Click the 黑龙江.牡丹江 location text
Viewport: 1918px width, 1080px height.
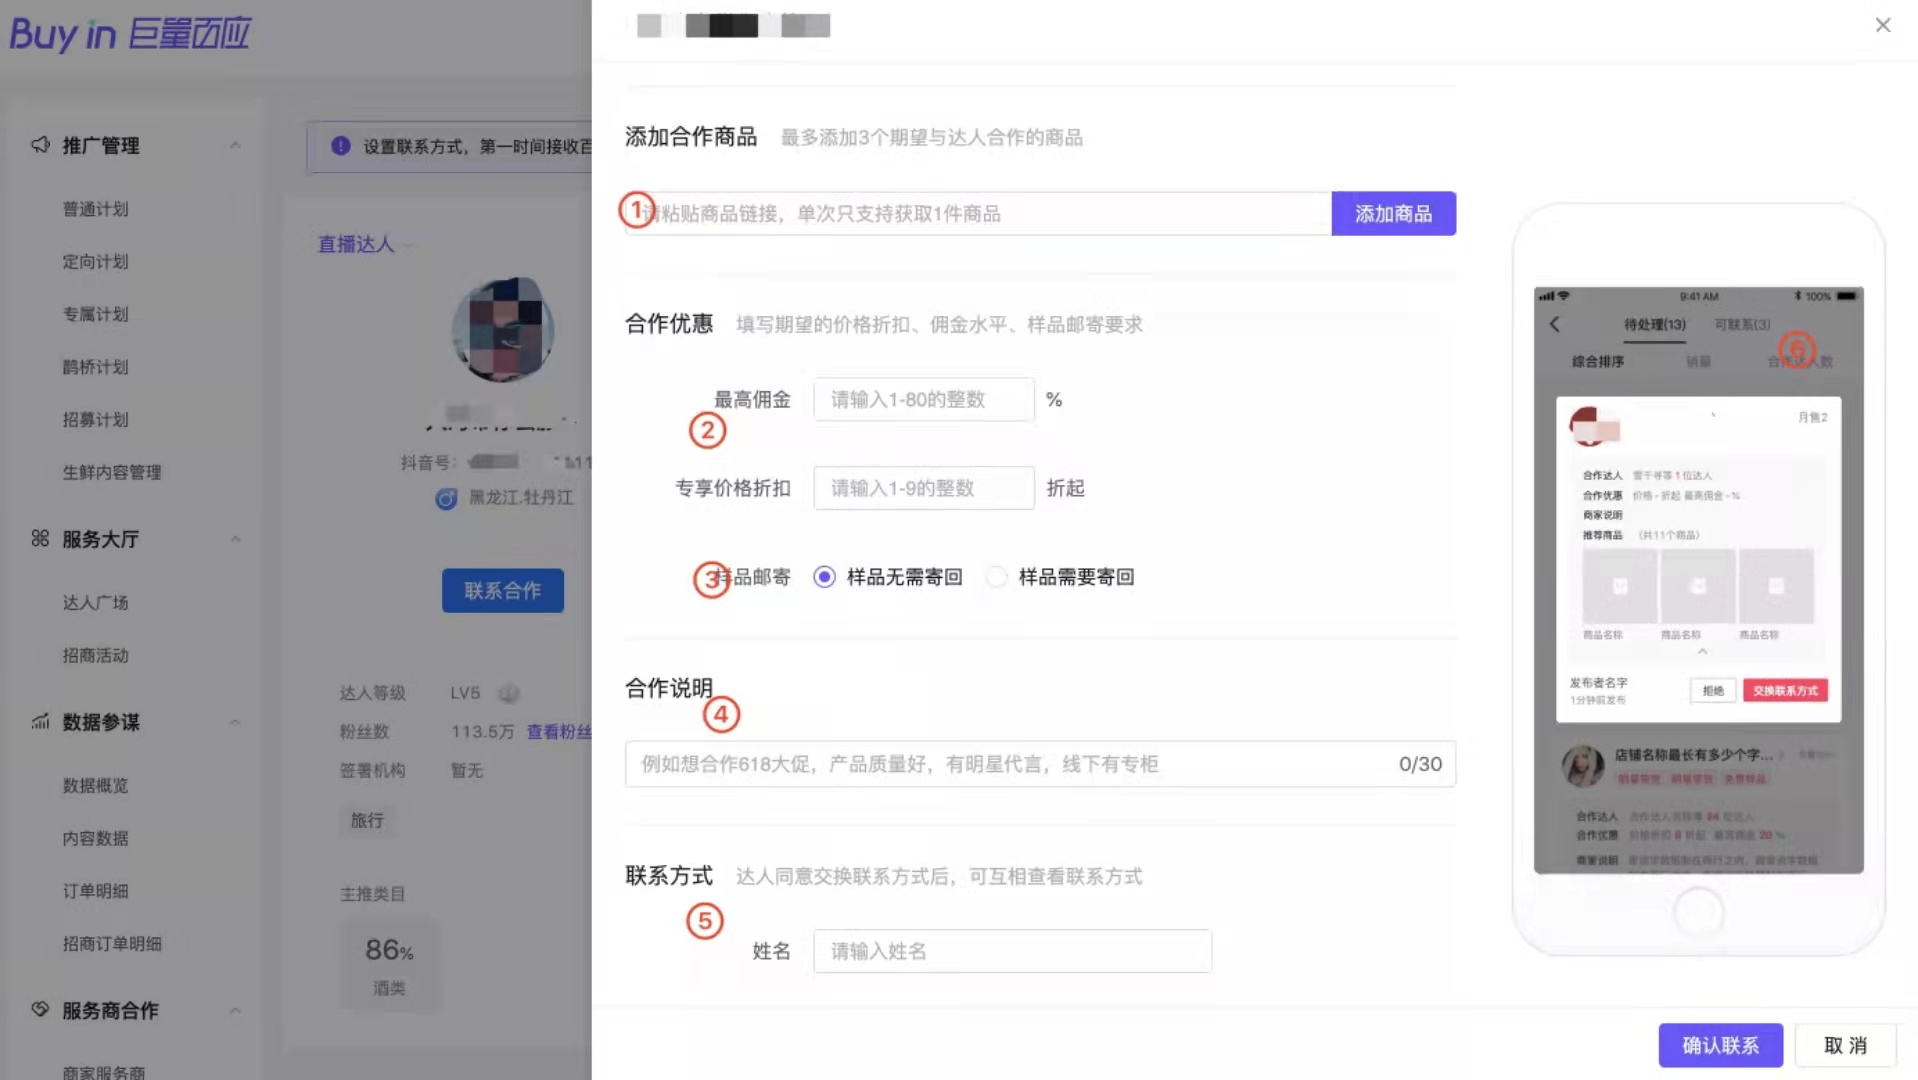pyautogui.click(x=521, y=497)
